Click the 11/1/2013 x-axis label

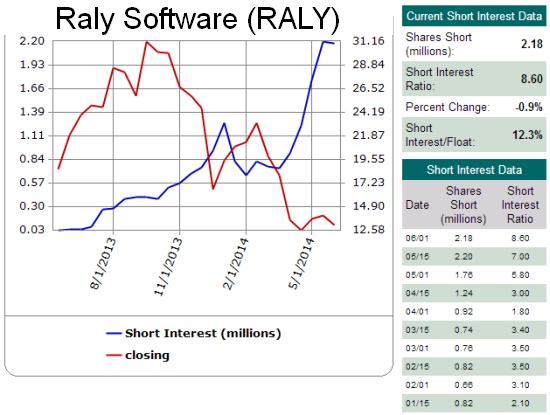[x=168, y=266]
